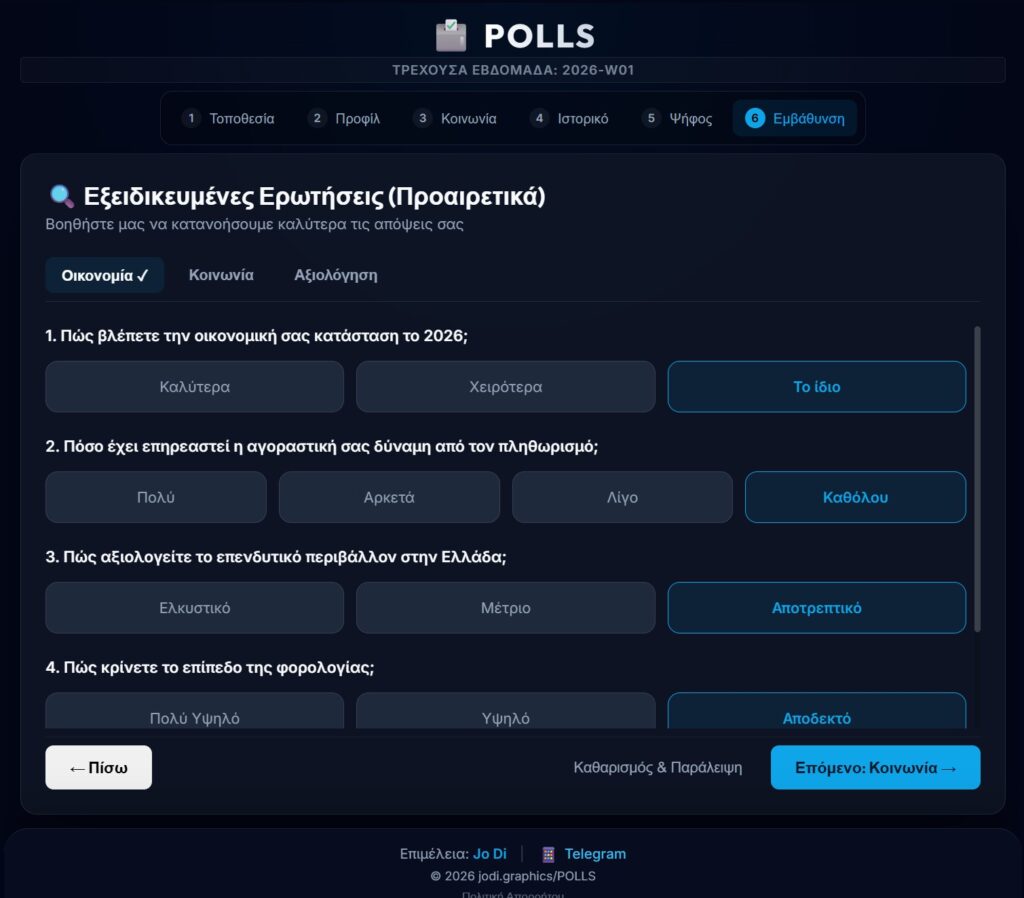Go to step 2 Προφίλ
Image resolution: width=1024 pixels, height=898 pixels.
344,118
